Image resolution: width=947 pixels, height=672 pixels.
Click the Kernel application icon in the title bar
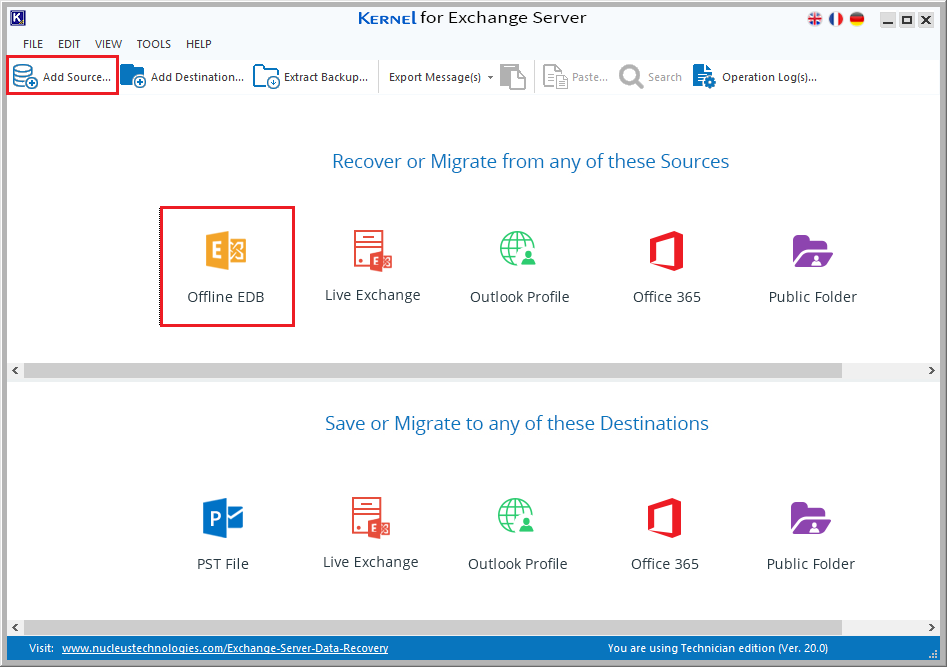18,18
